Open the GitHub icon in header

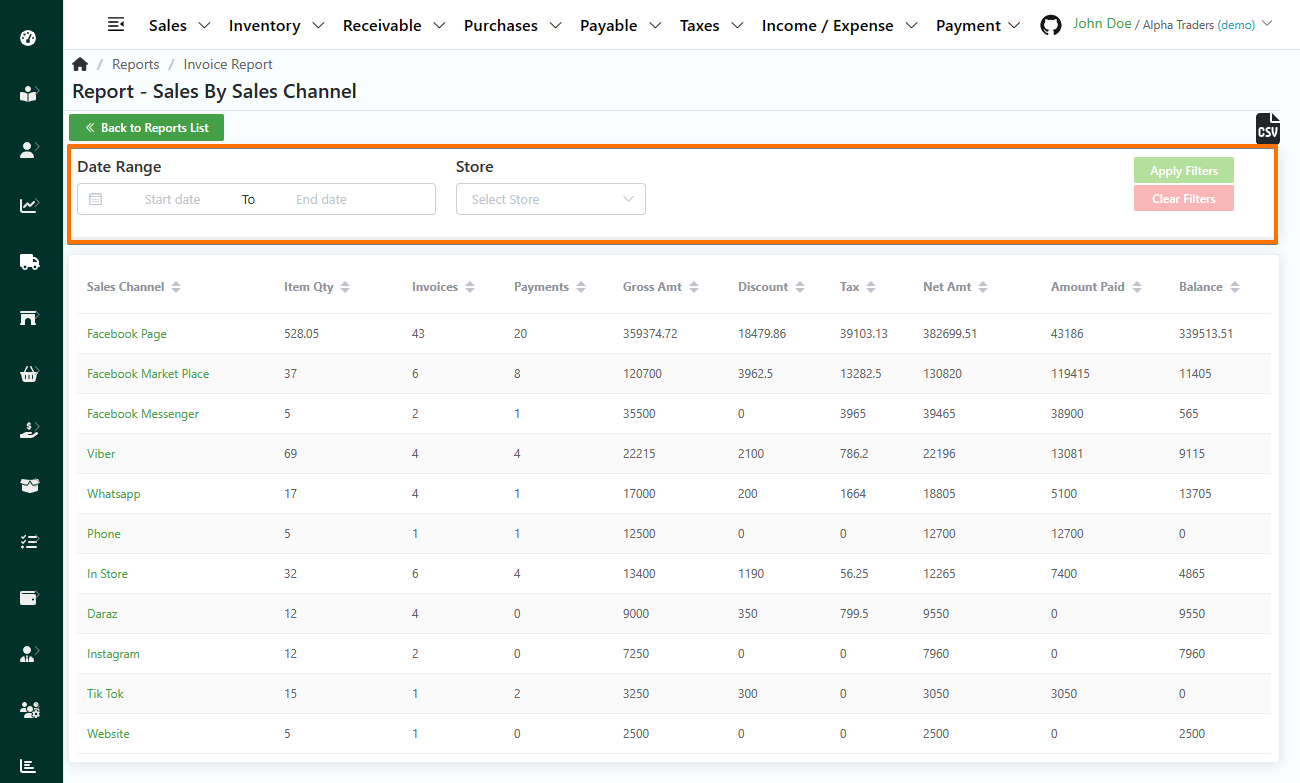(x=1051, y=25)
